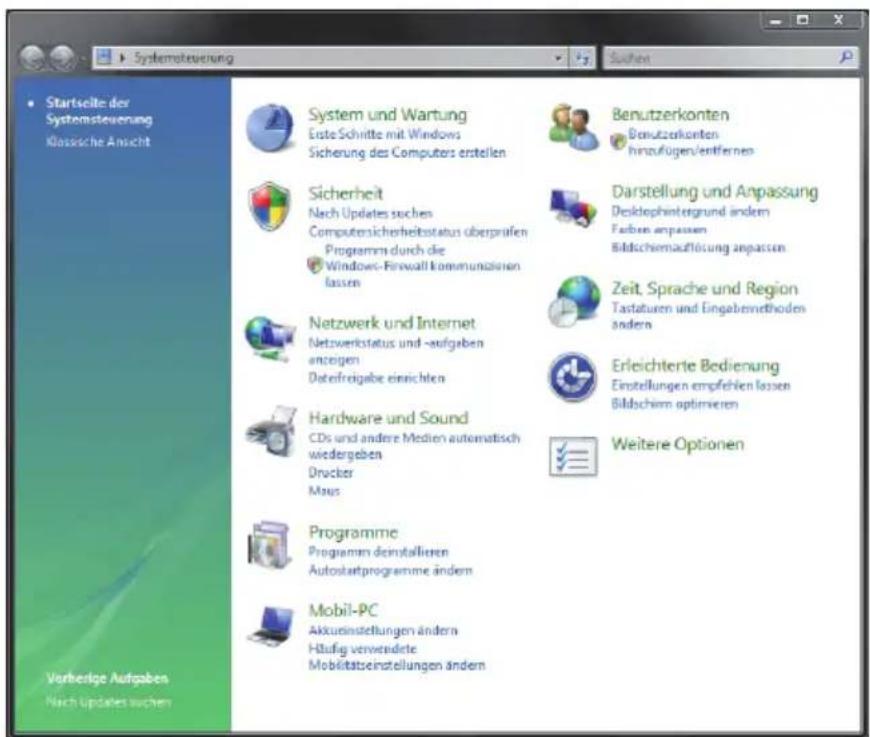Open the Sicherheit shield icon

269,206
